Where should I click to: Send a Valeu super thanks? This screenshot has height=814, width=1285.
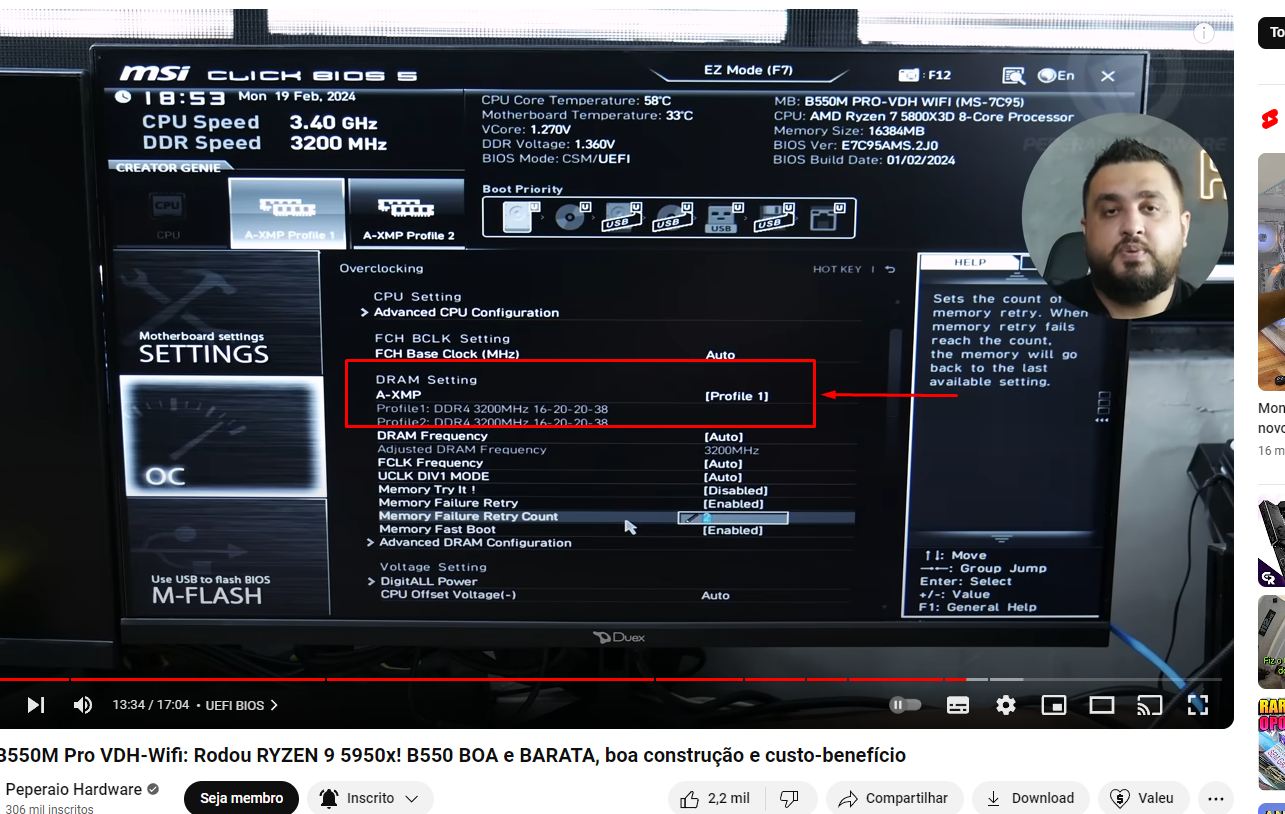pos(1143,798)
